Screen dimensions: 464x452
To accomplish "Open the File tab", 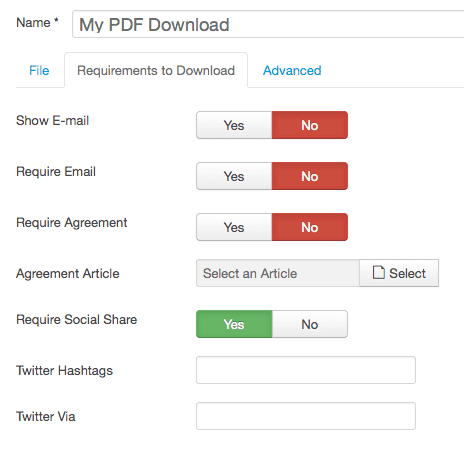I will pos(39,70).
